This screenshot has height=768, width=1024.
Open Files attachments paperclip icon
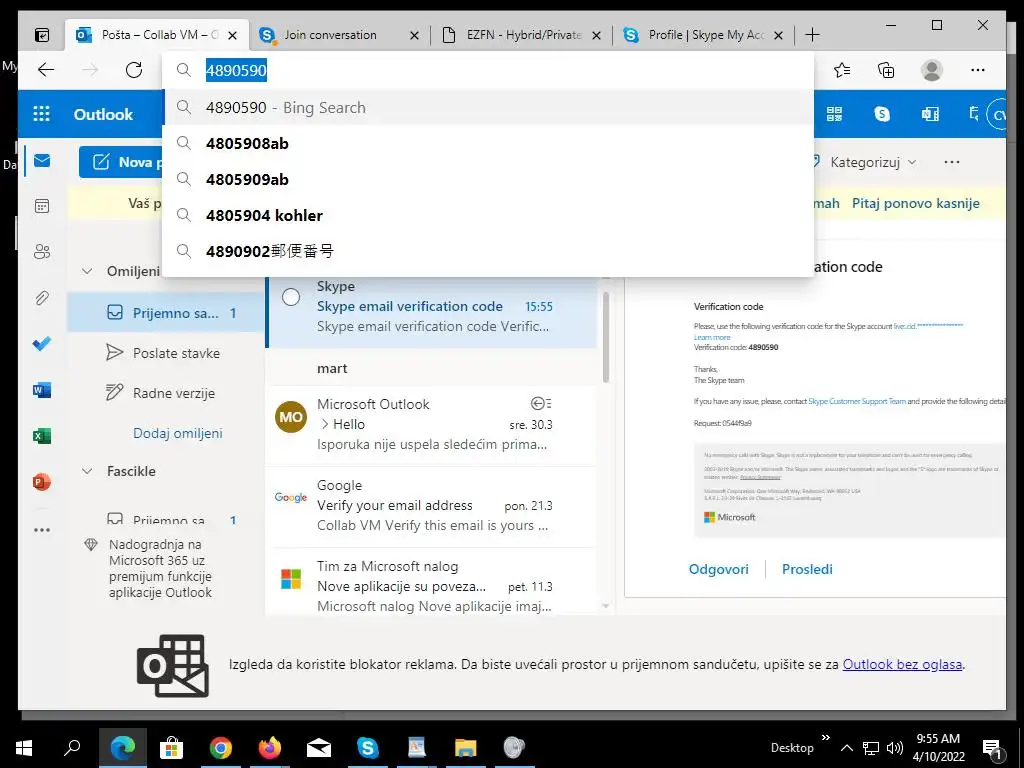[42, 298]
